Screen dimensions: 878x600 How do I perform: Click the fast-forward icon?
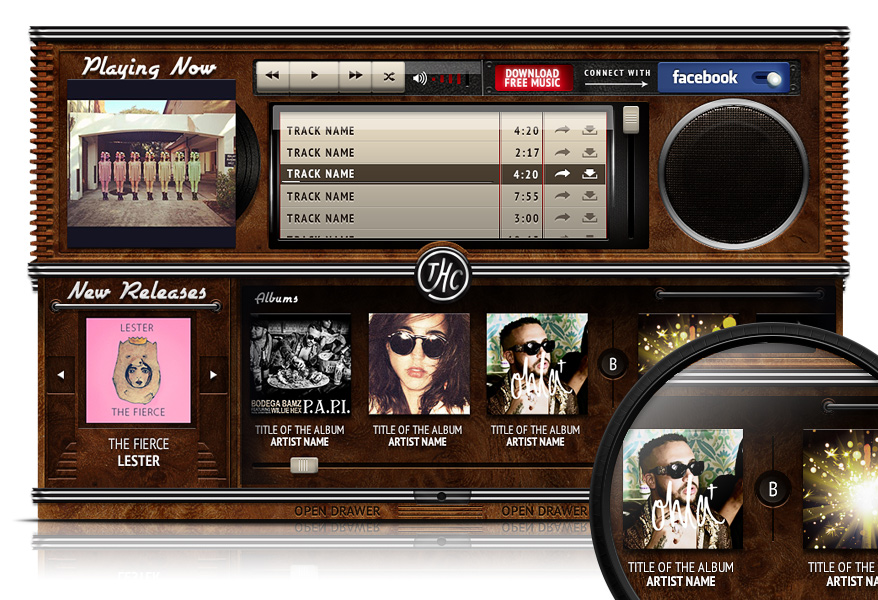point(355,74)
